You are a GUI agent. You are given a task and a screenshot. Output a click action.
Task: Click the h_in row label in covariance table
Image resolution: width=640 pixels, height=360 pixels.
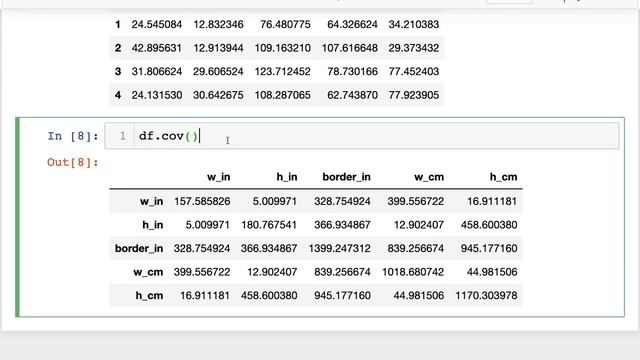coord(153,225)
